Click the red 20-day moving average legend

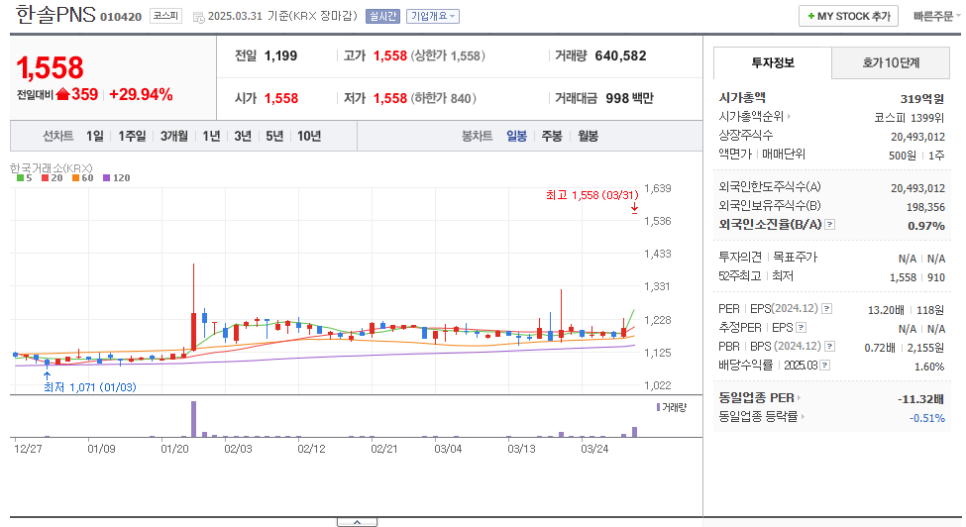[x=52, y=178]
